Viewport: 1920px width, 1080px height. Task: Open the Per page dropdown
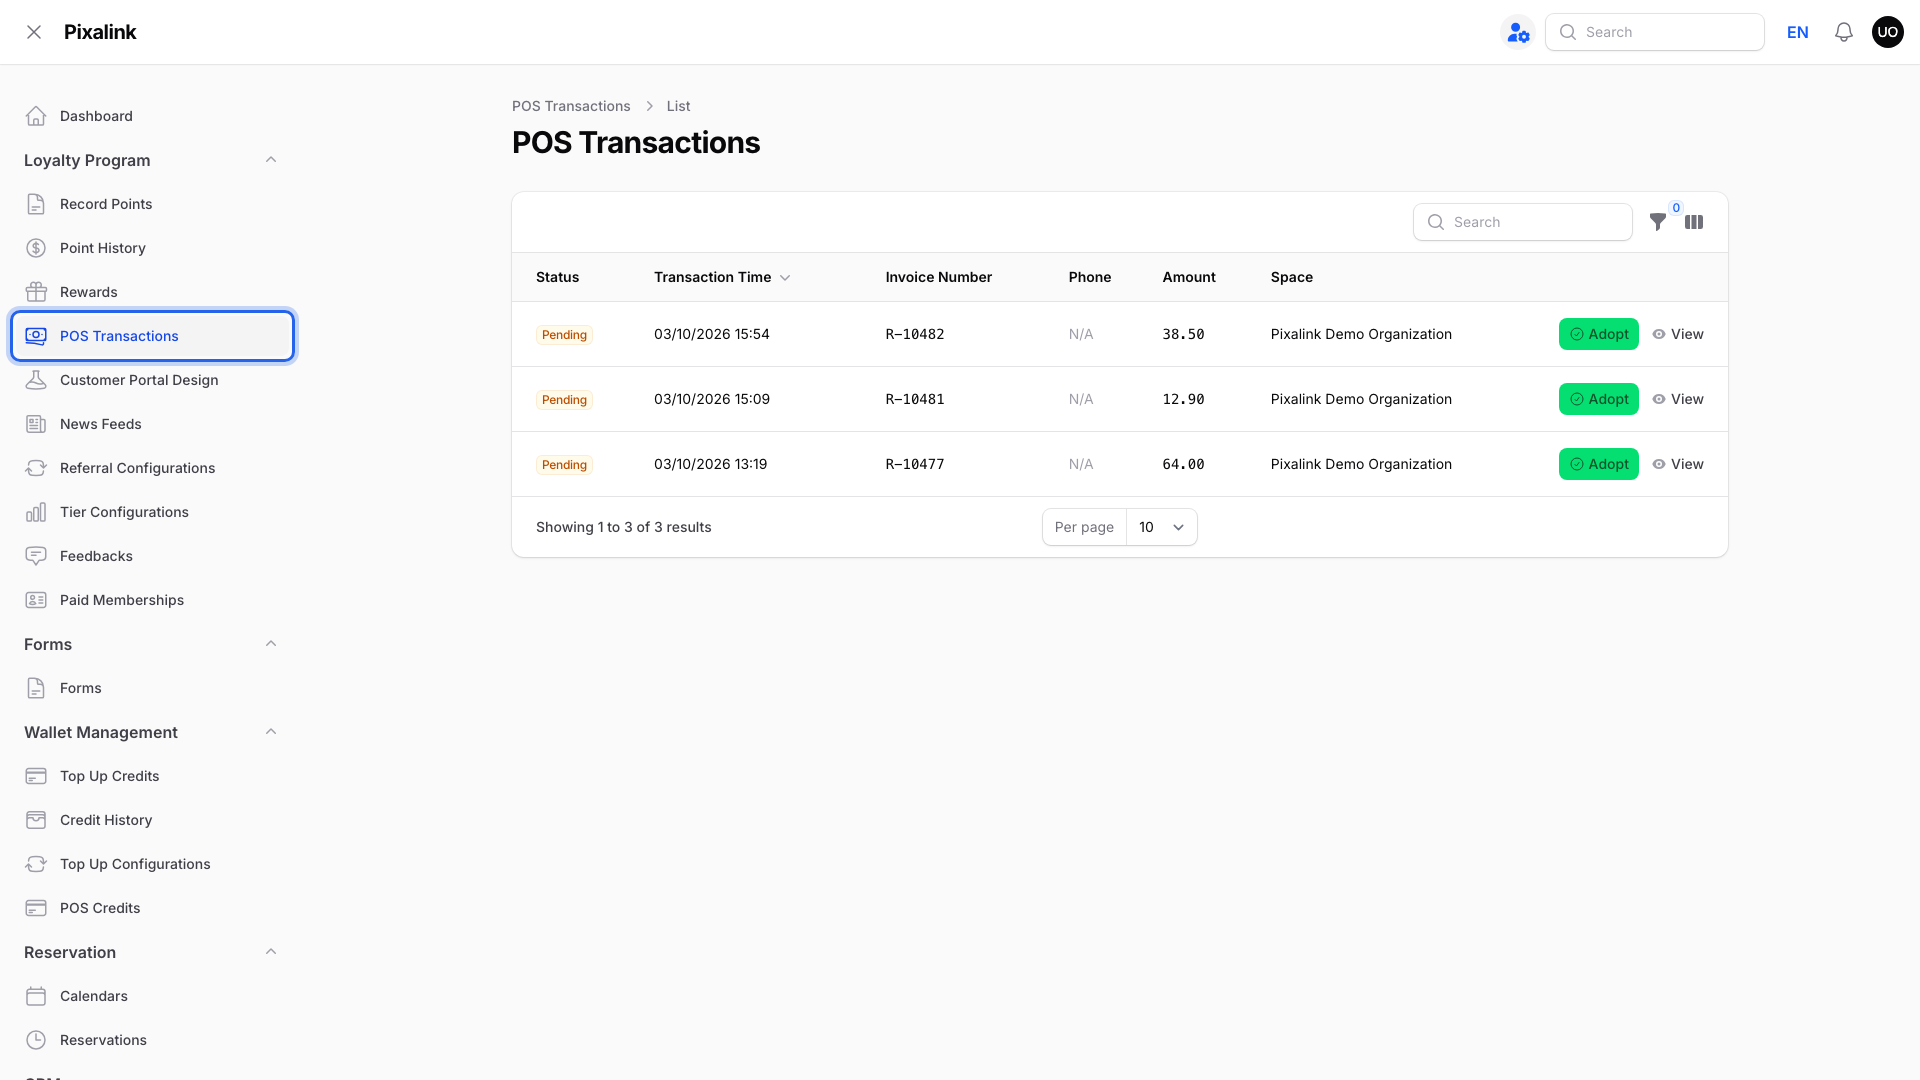(x=1161, y=527)
